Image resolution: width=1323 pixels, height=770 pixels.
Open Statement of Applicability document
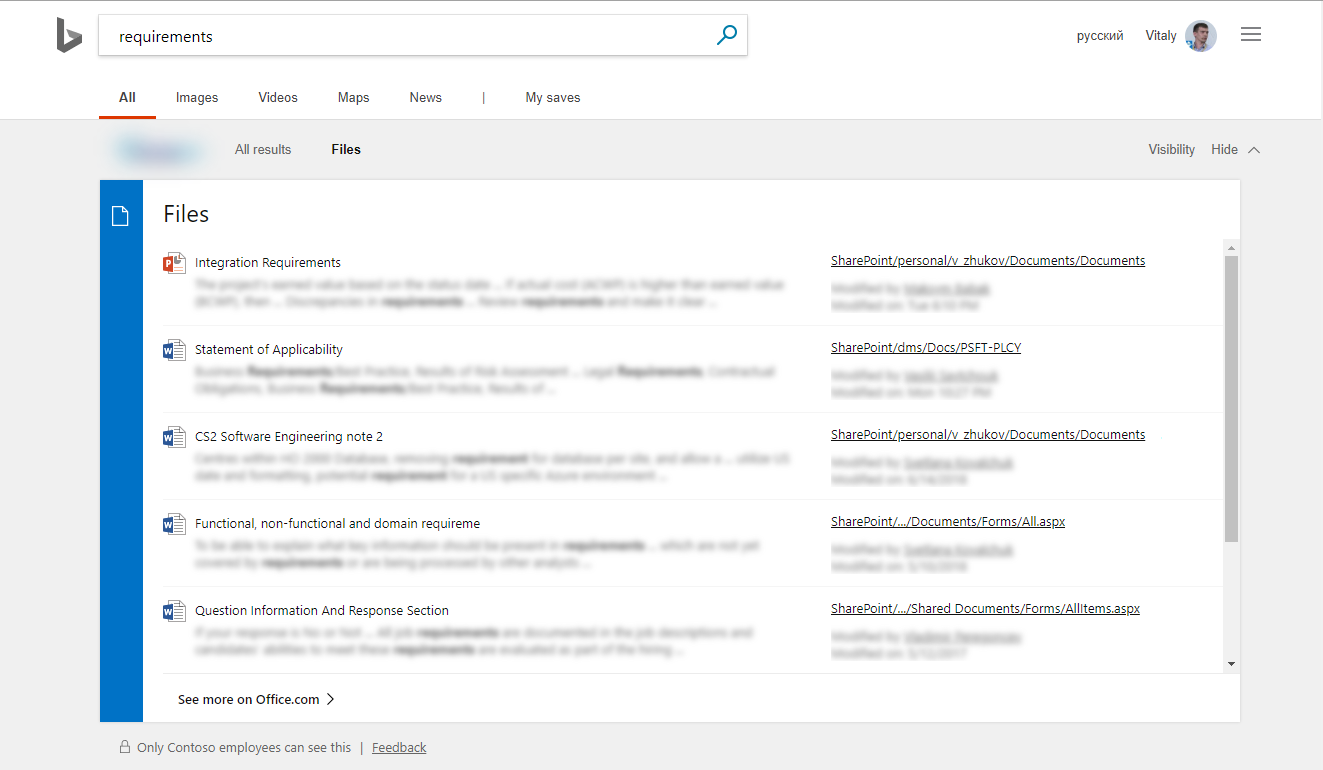(x=269, y=350)
